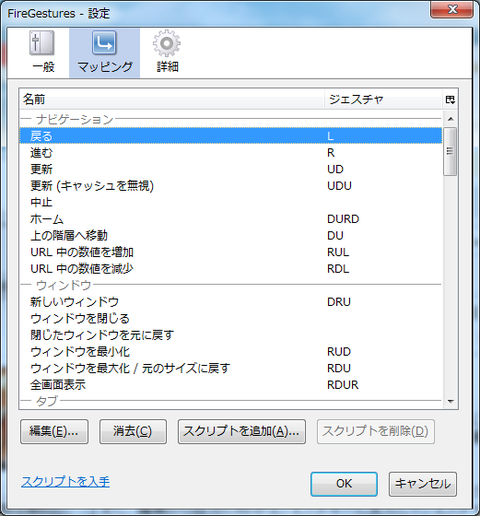Open the column picker icon in list header

click(x=450, y=99)
